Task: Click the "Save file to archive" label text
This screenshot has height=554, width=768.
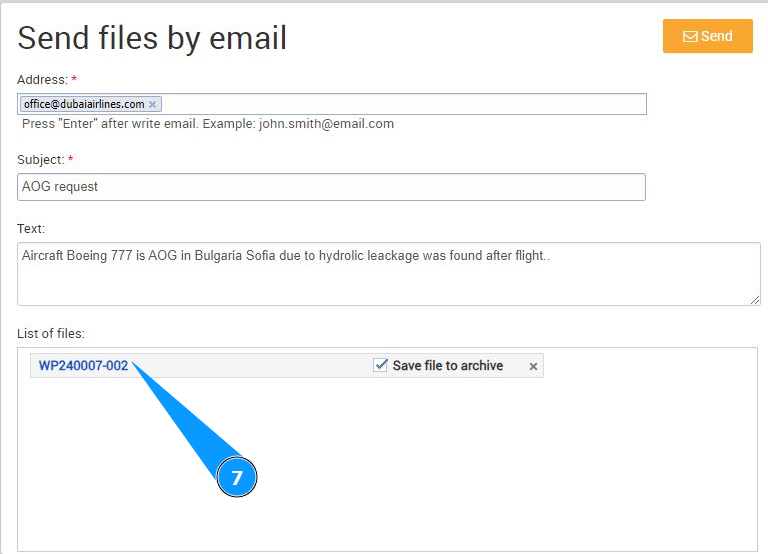Action: (x=447, y=366)
